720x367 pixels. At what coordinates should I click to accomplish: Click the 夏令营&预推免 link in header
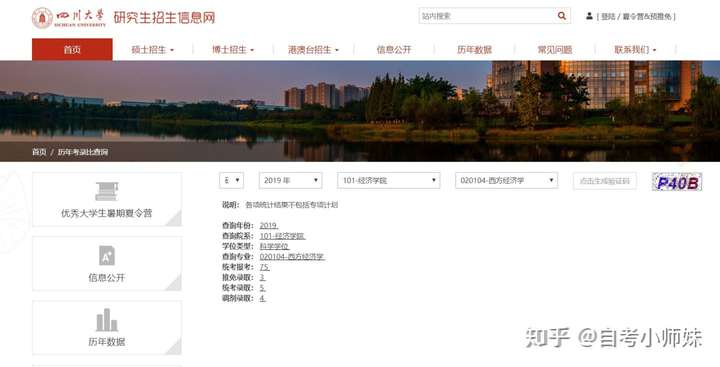tap(647, 17)
